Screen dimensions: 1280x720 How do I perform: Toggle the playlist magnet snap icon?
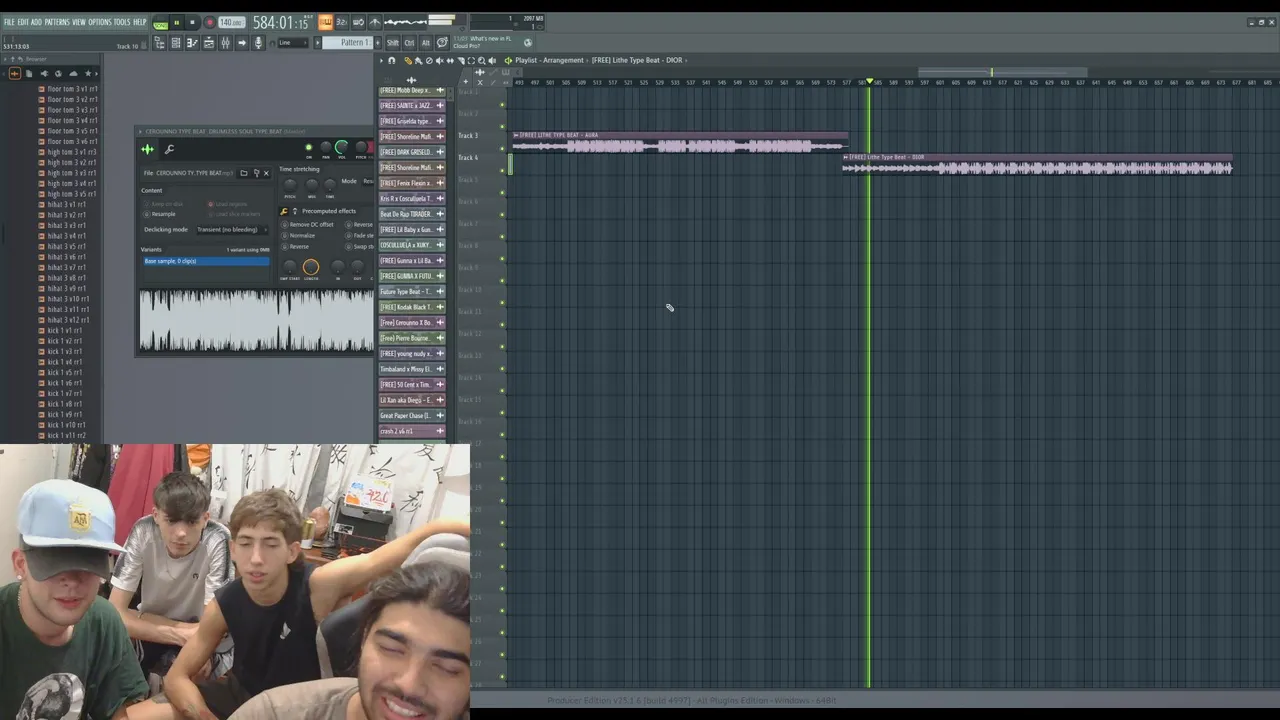[392, 60]
